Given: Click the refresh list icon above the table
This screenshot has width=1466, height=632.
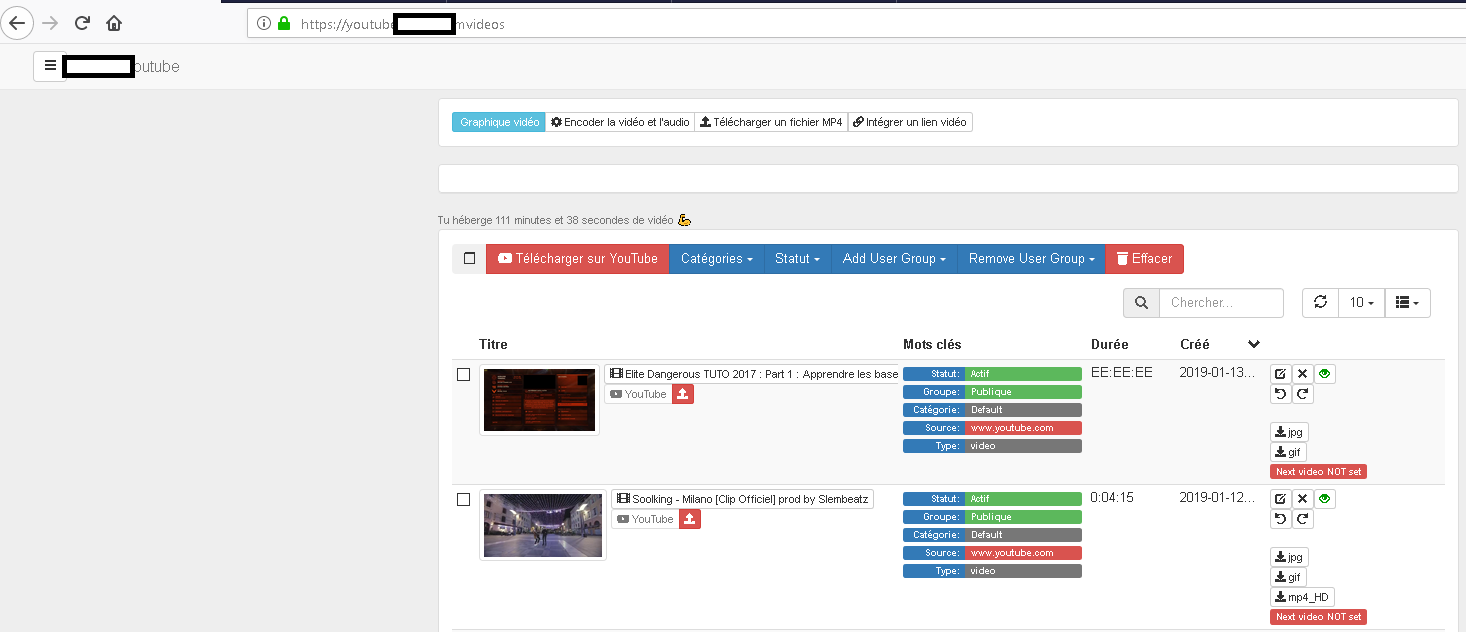Looking at the screenshot, I should pyautogui.click(x=1319, y=302).
